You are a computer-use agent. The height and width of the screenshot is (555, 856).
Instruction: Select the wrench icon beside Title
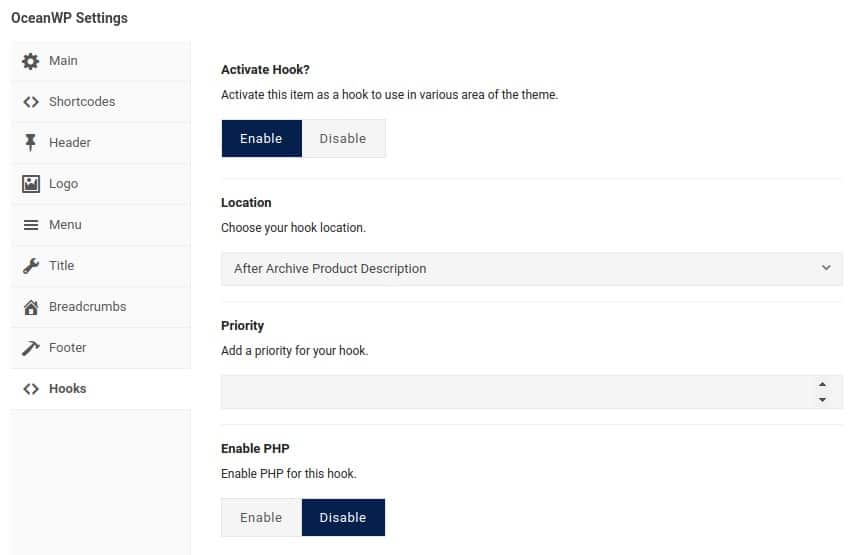[x=31, y=266]
